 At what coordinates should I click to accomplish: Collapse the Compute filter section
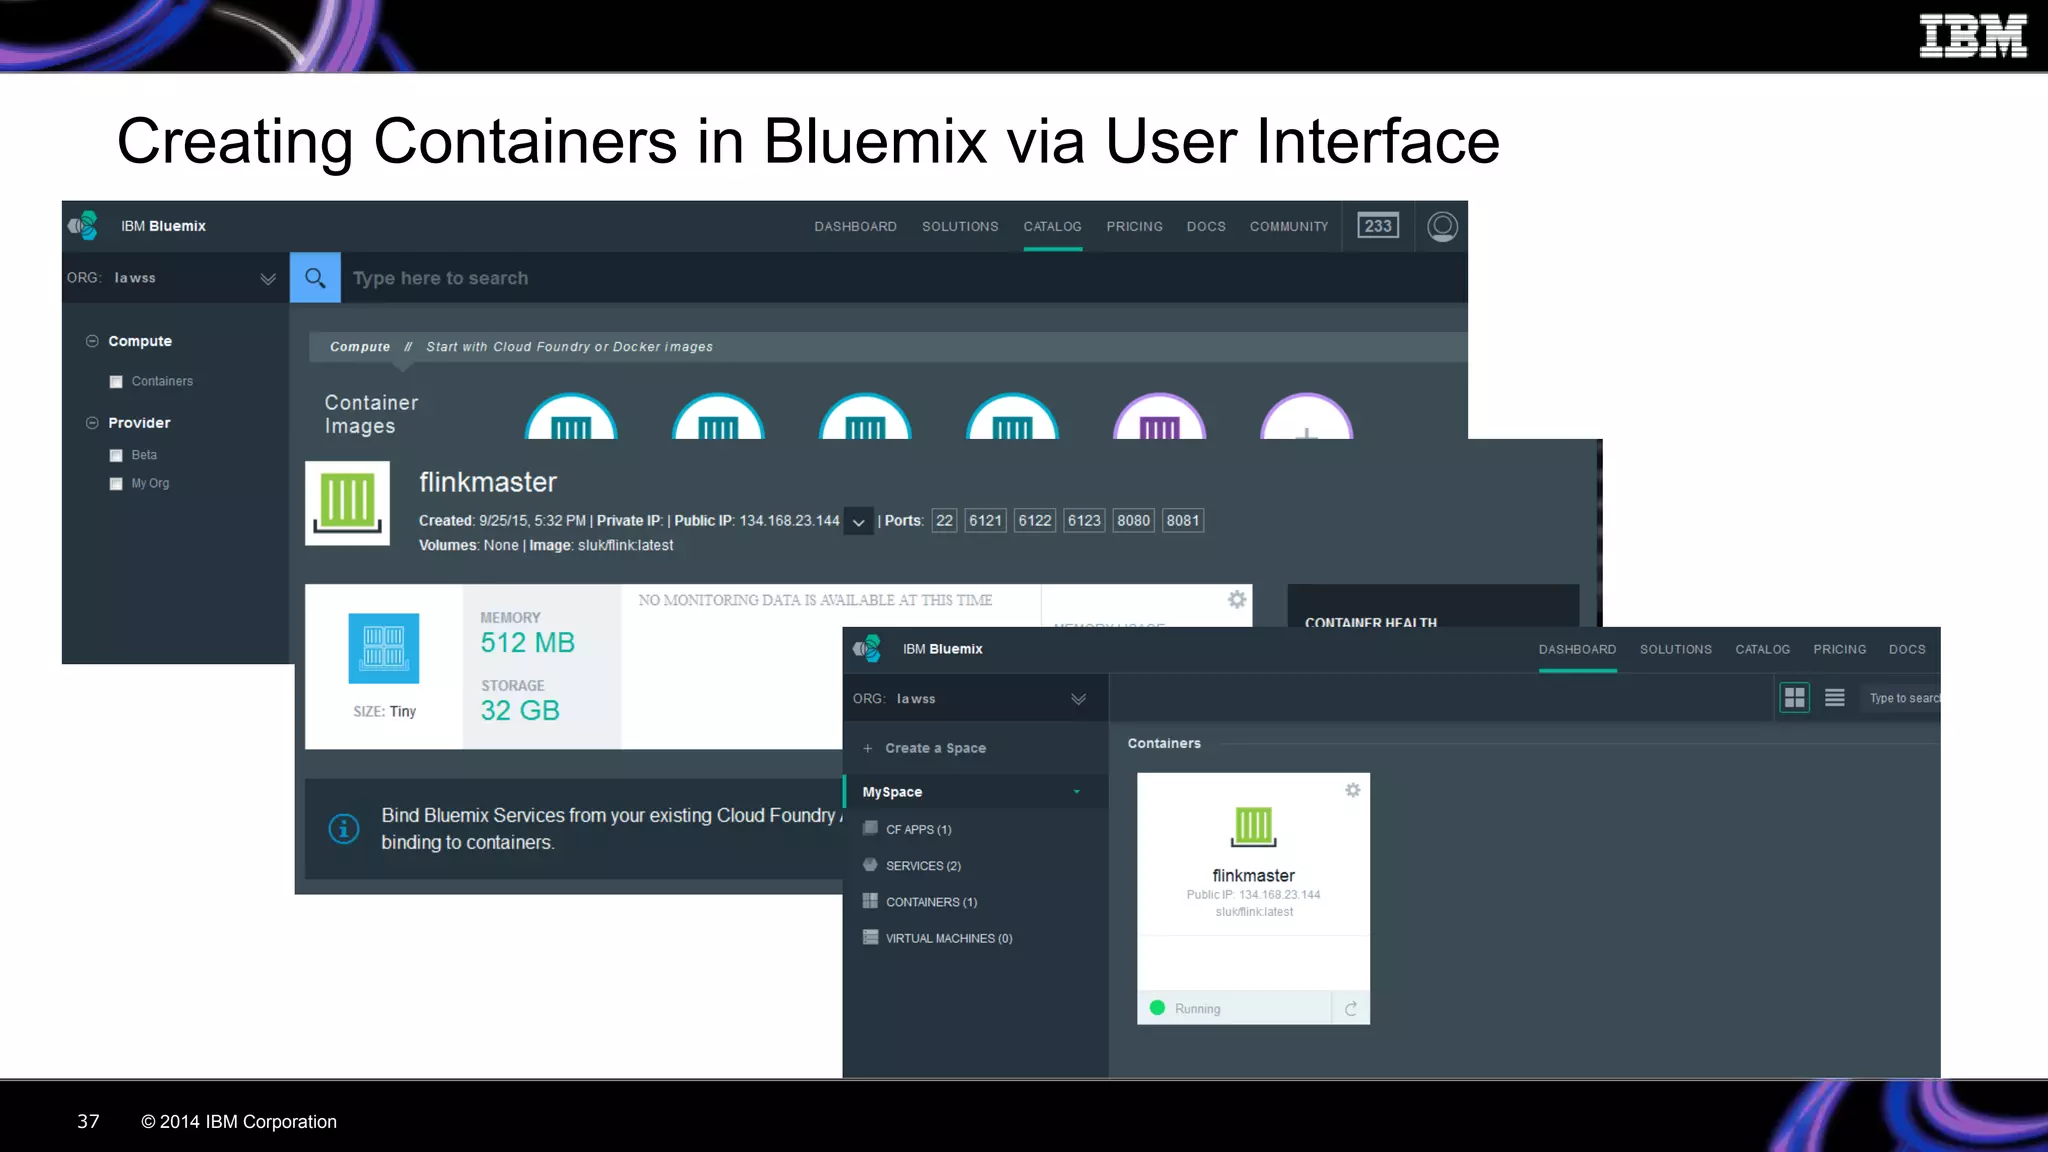pyautogui.click(x=92, y=341)
